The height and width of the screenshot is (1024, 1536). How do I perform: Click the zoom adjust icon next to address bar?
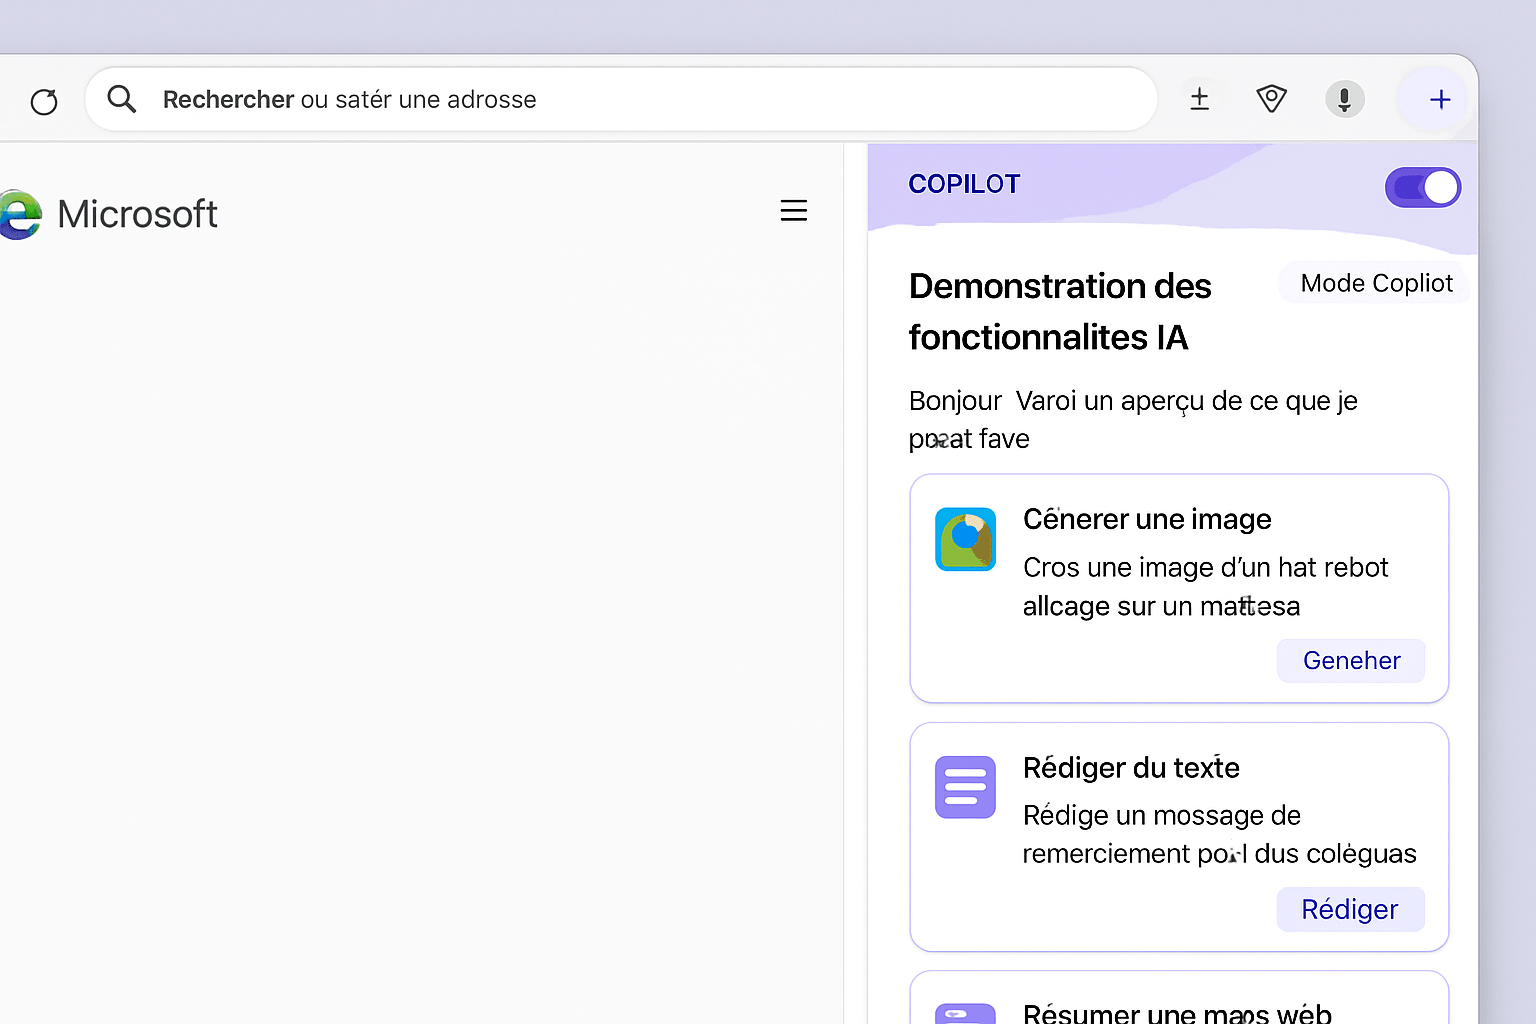pos(1199,98)
